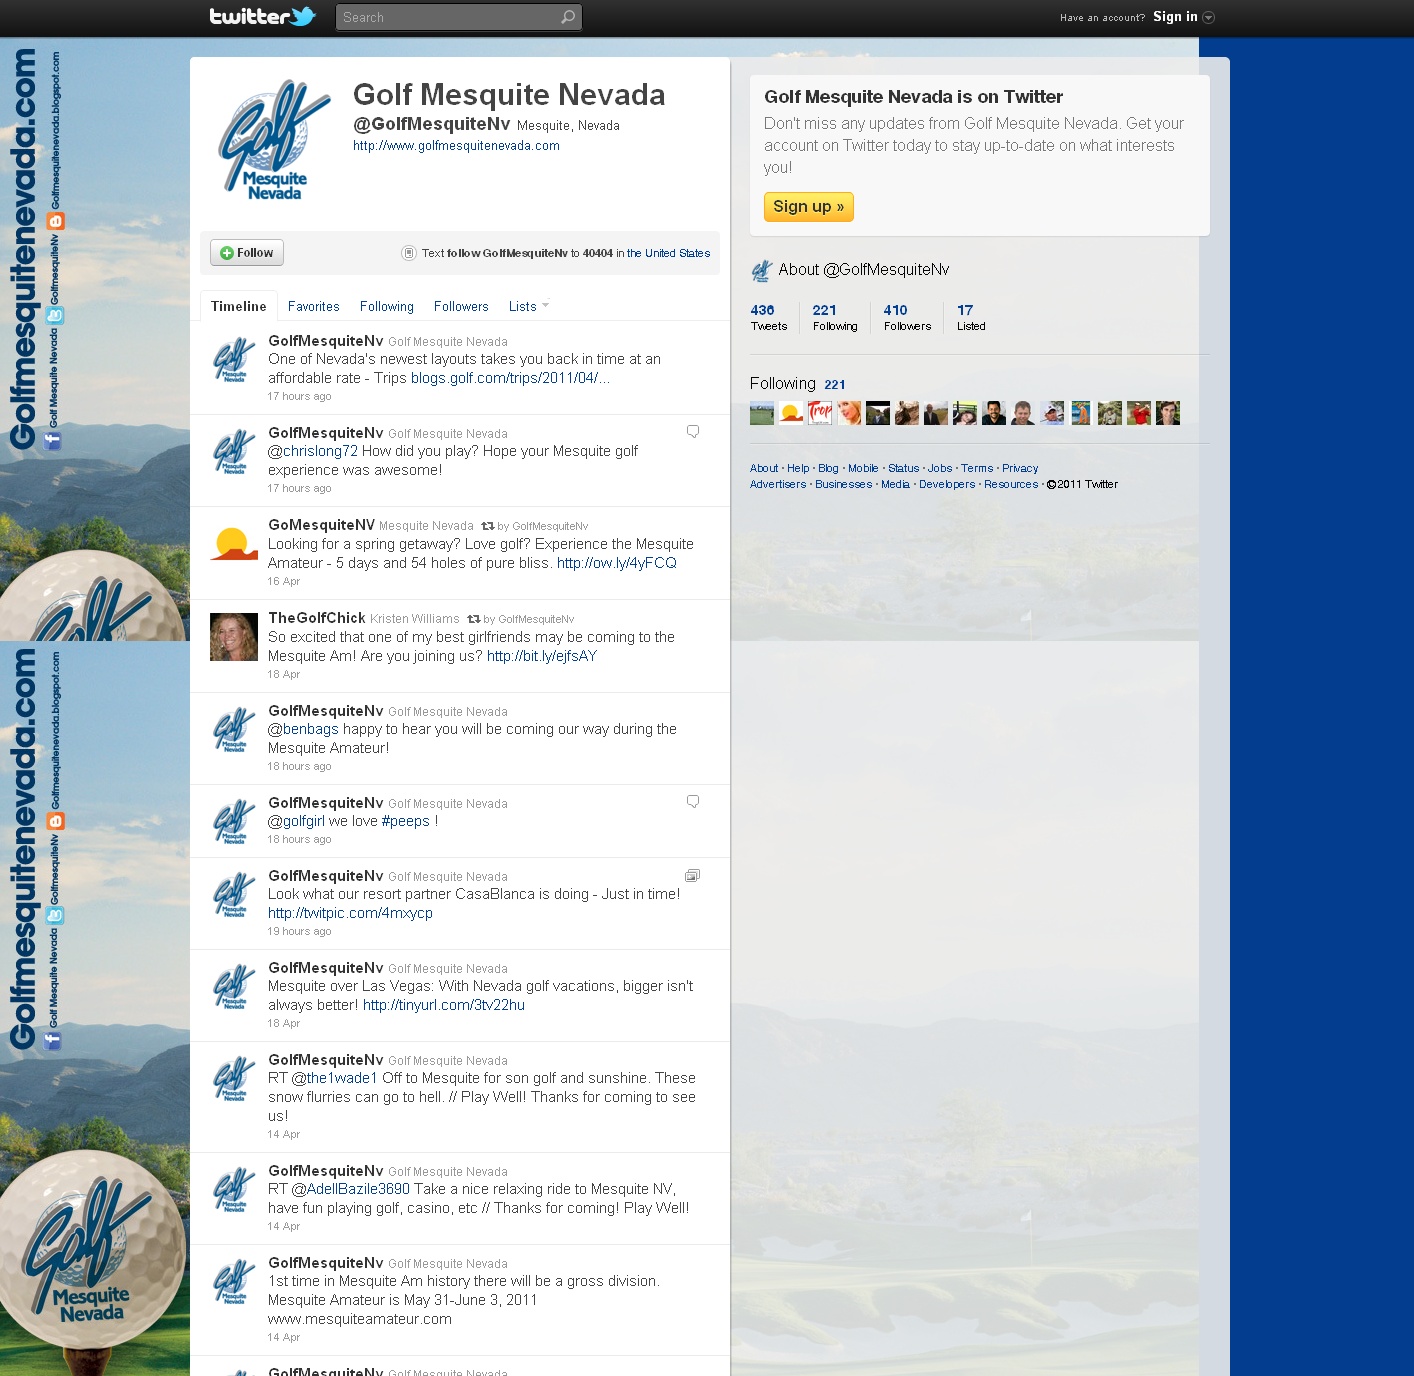Switch to the Favorites tab

click(x=313, y=306)
